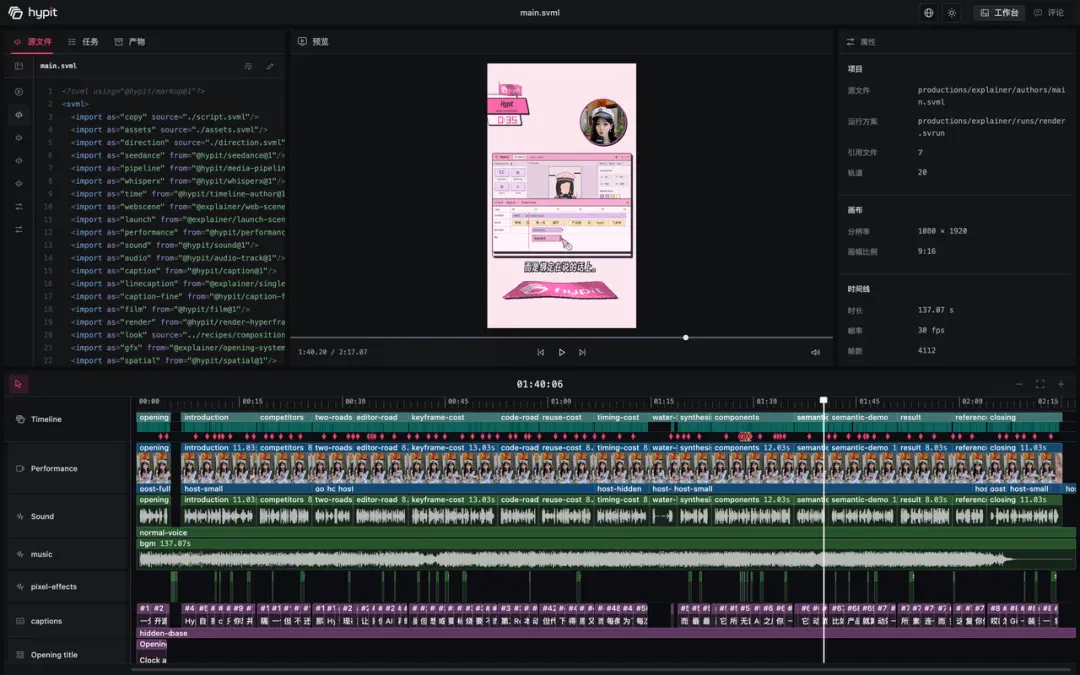Toggle the file panel sidebar icon
The width and height of the screenshot is (1080, 675).
[x=19, y=66]
